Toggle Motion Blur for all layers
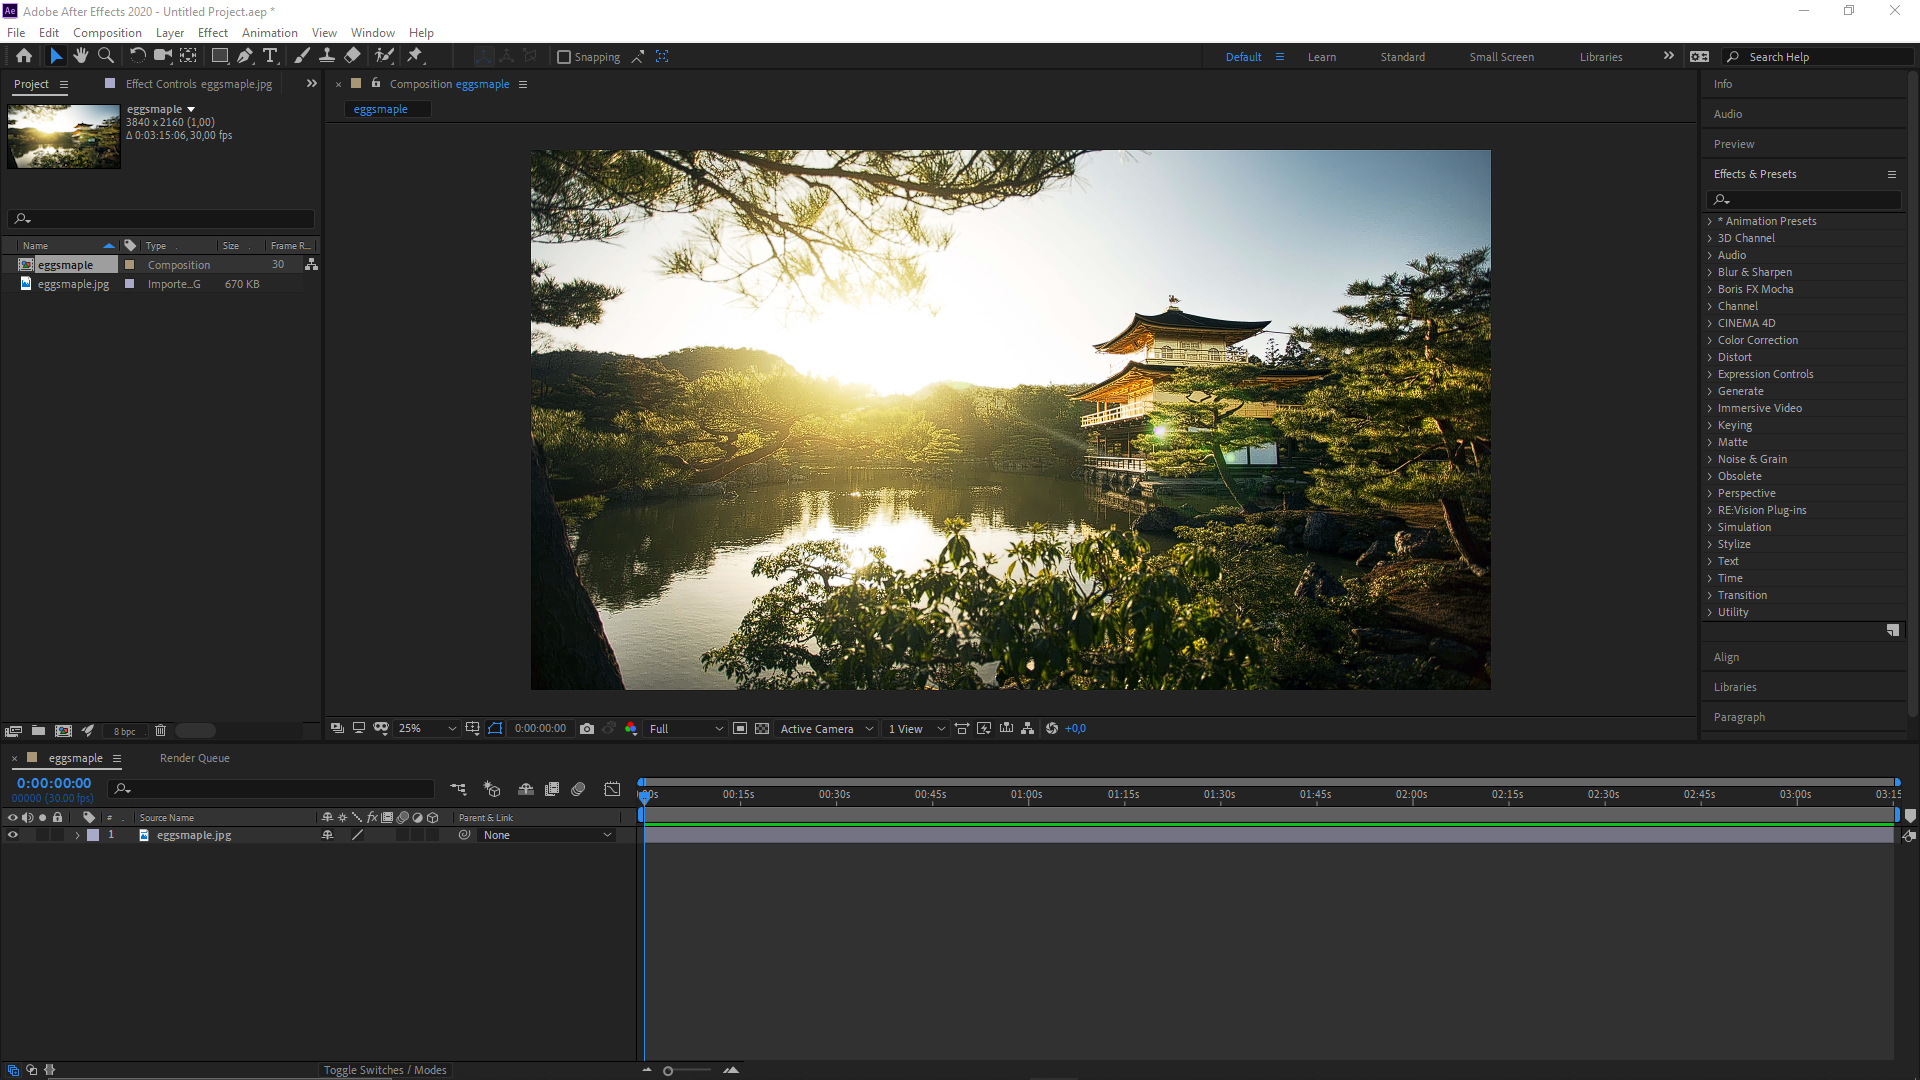This screenshot has width=1920, height=1080. [578, 788]
